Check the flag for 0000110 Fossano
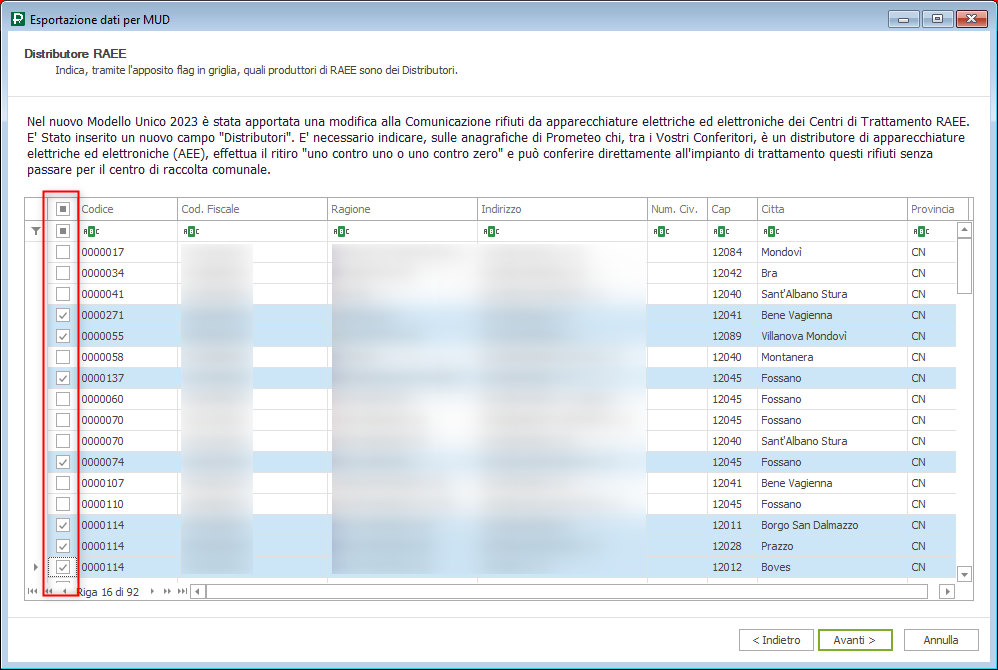 coord(63,504)
